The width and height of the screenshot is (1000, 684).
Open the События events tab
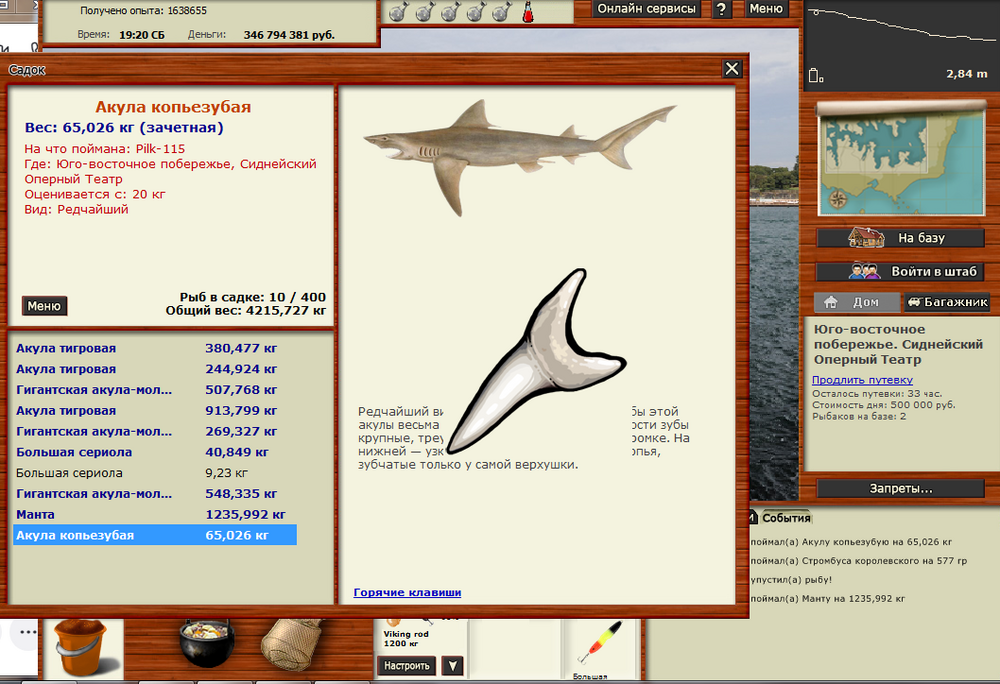tap(786, 518)
